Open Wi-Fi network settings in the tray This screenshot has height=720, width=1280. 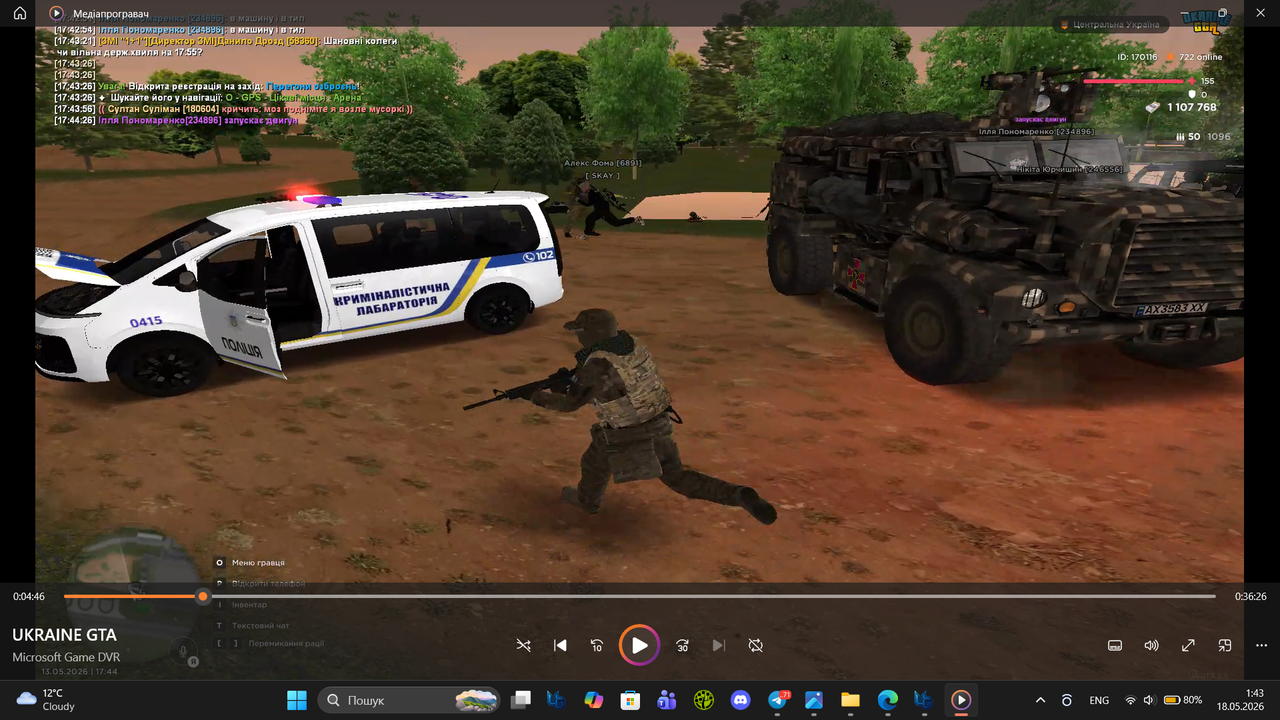1130,700
